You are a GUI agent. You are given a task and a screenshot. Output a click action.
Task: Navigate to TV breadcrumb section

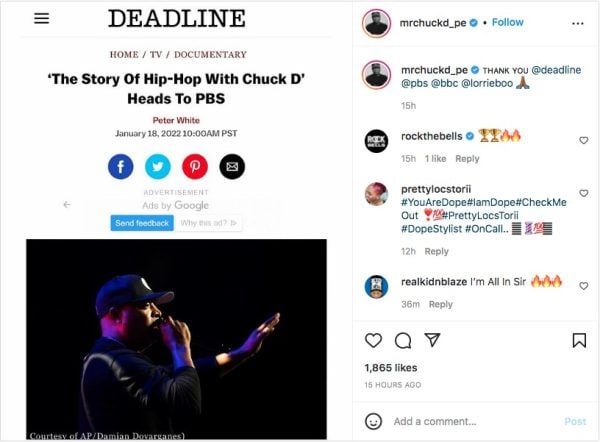[x=156, y=55]
